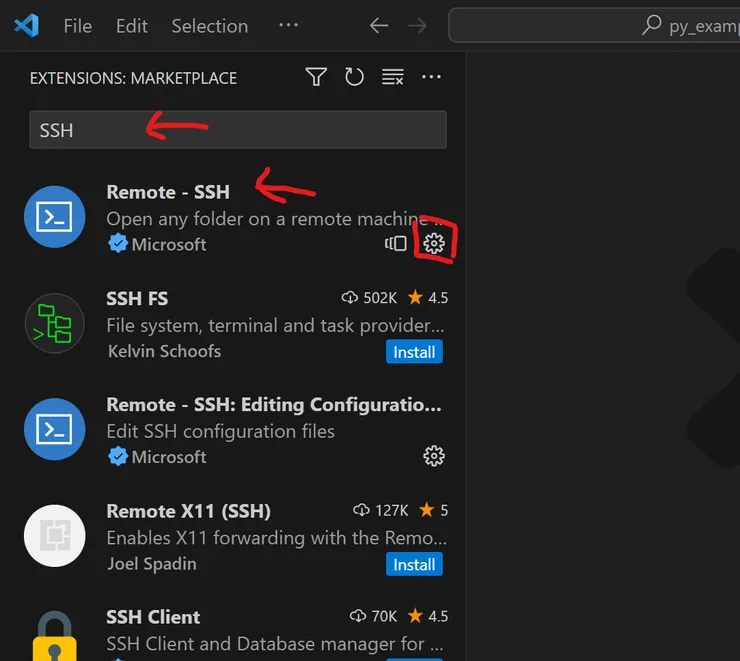The height and width of the screenshot is (661, 740).
Task: Click SSH Client 4.5 star rating
Action: tap(428, 616)
